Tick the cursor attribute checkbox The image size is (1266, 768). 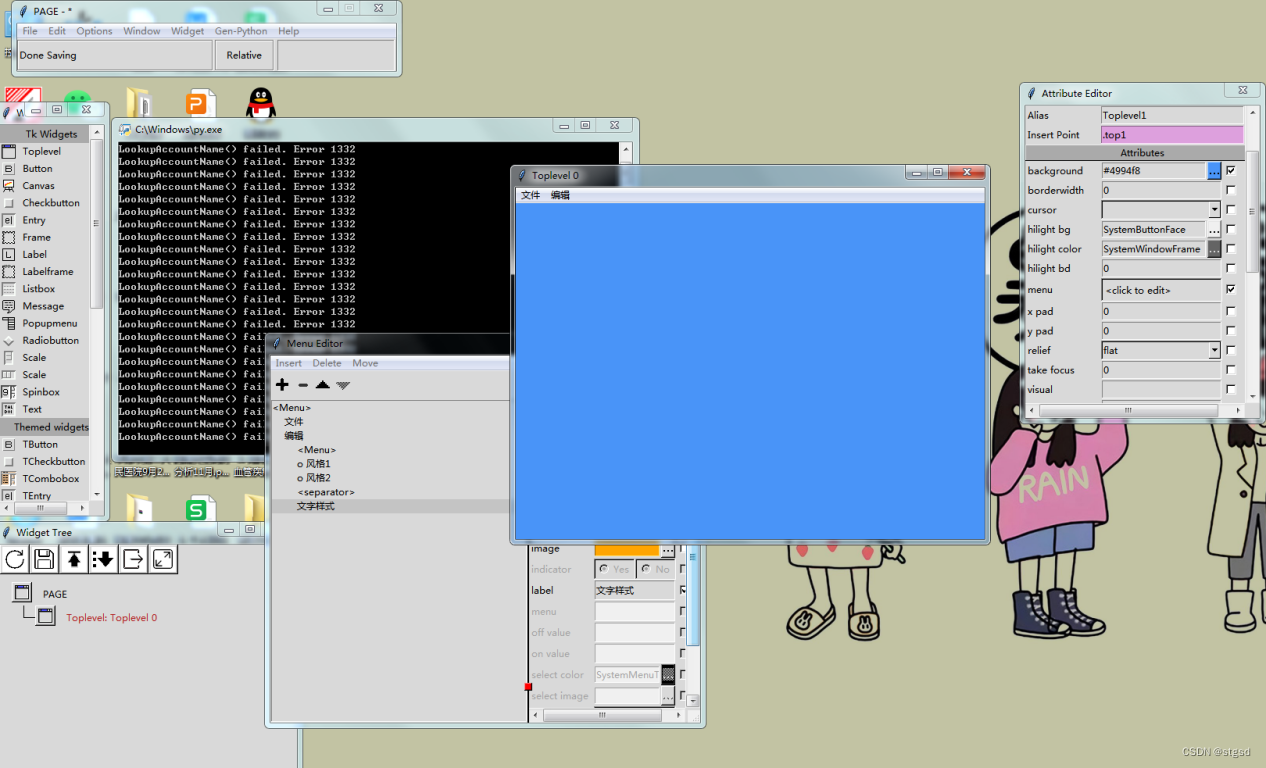pyautogui.click(x=1230, y=210)
